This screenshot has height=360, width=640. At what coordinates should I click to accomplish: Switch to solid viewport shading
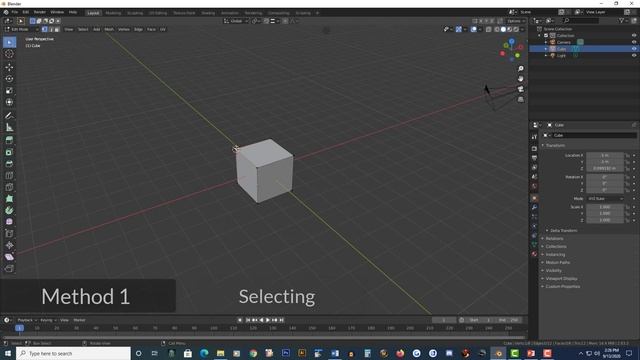point(503,29)
